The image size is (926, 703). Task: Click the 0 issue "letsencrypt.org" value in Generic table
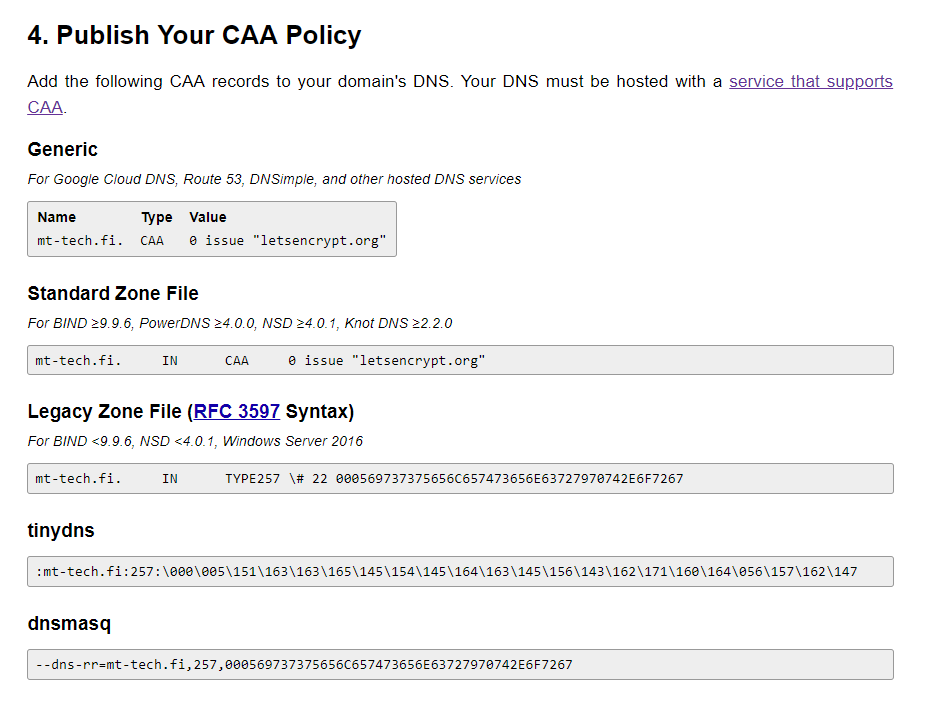coord(288,241)
